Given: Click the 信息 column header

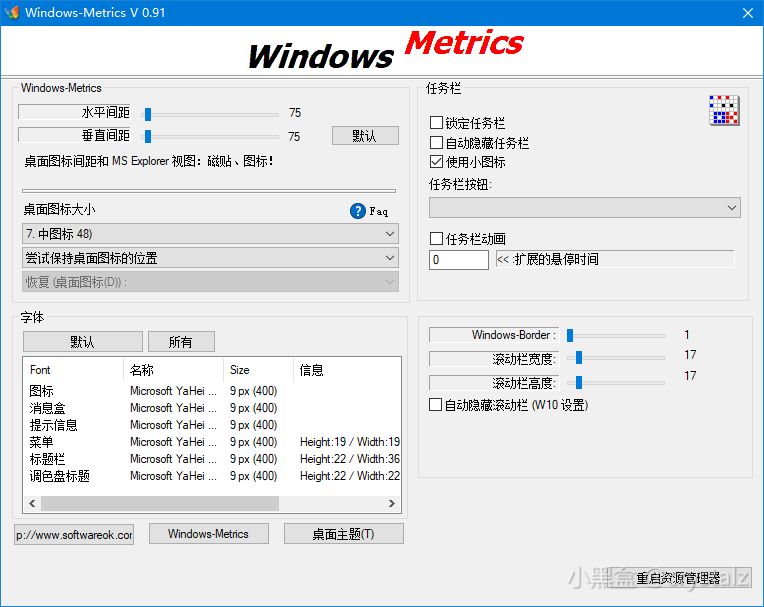Looking at the screenshot, I should tap(346, 370).
